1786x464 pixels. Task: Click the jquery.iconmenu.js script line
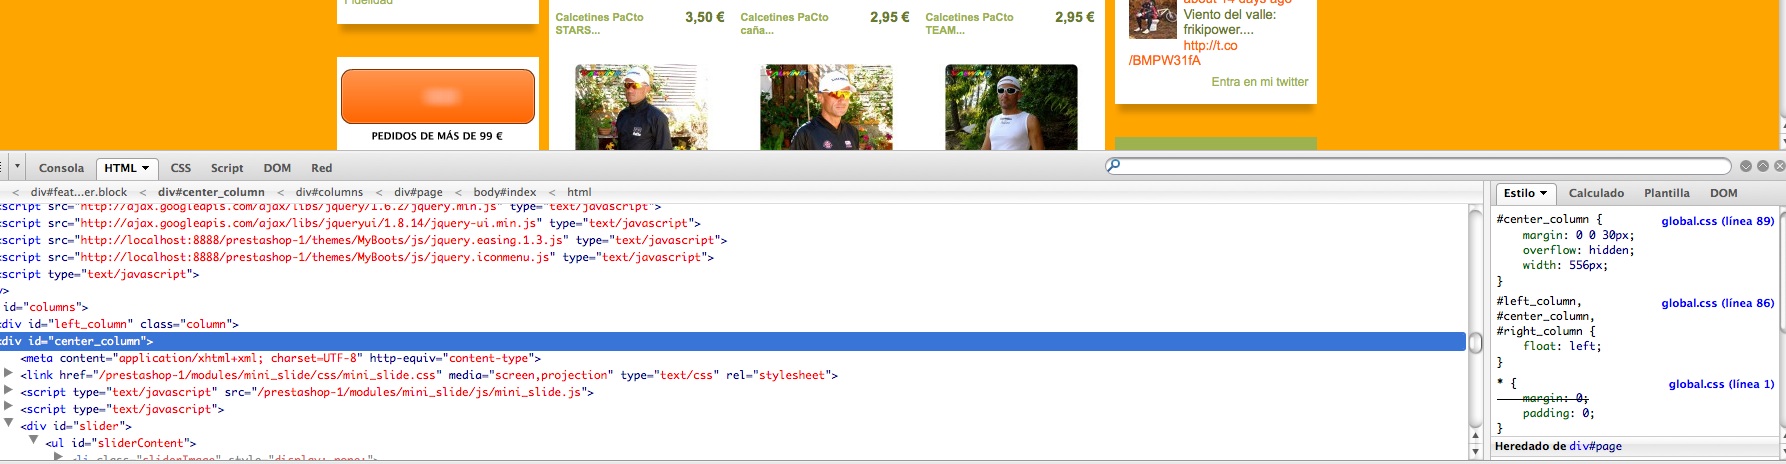(x=357, y=257)
